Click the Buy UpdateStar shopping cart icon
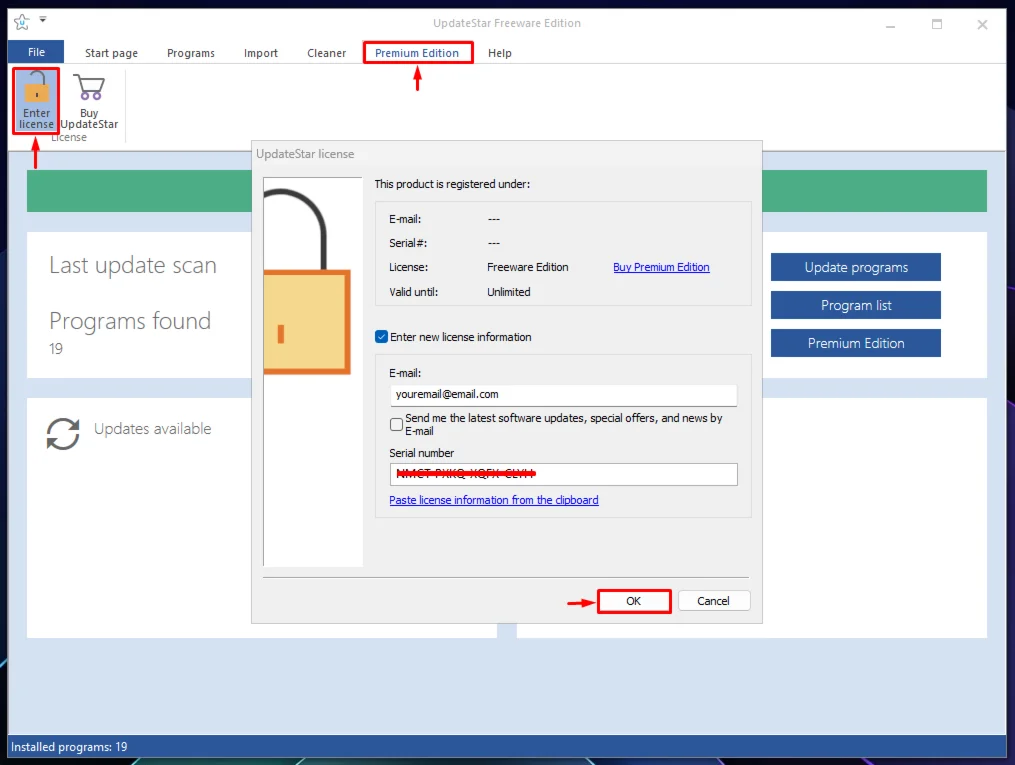1015x765 pixels. tap(89, 89)
